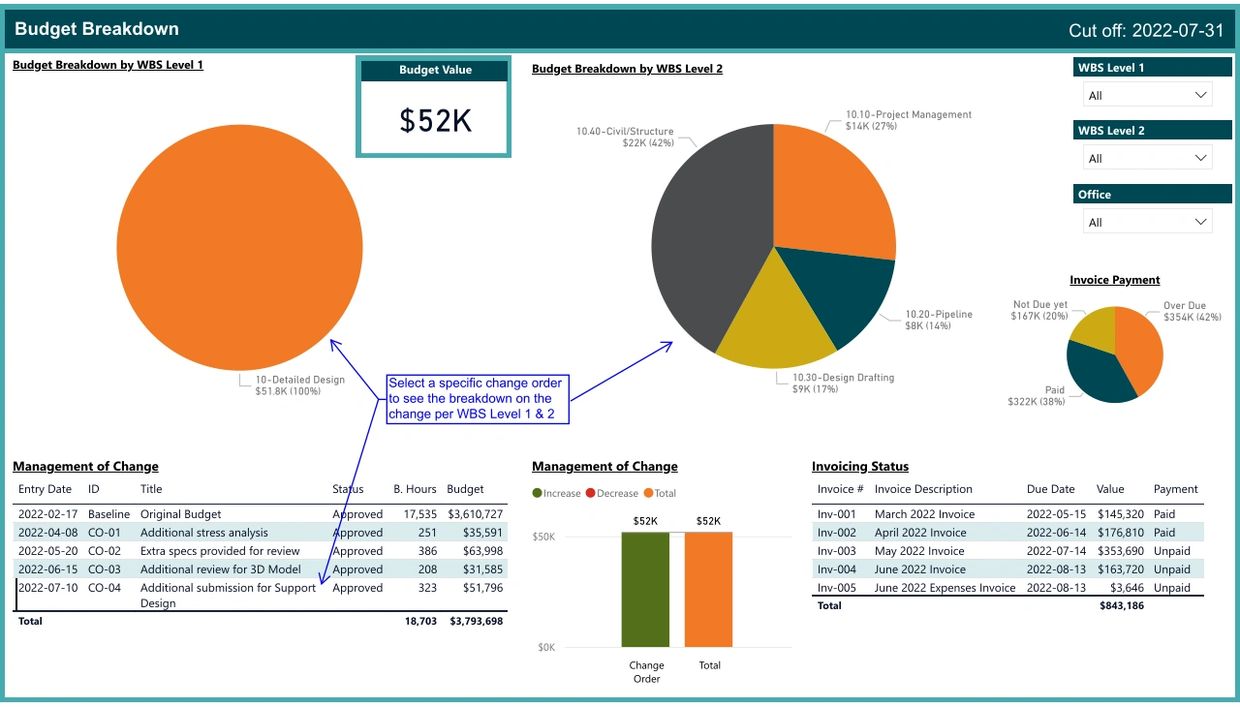Select the CO-01 Additional stress analysis row
The image size is (1240, 707).
(x=204, y=533)
